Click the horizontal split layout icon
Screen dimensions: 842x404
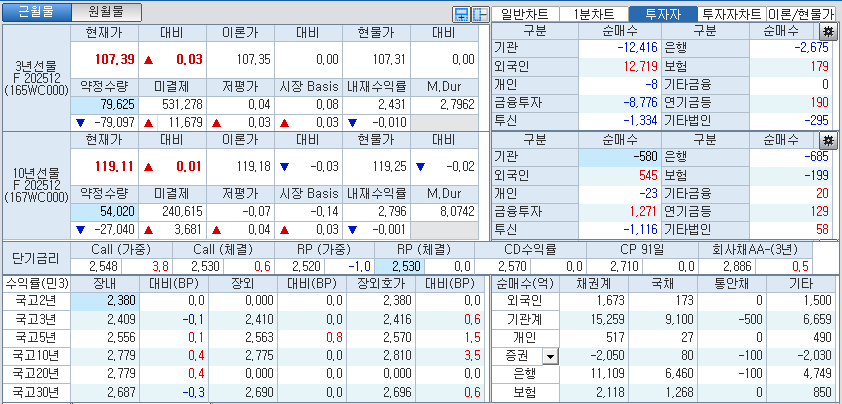tap(461, 15)
